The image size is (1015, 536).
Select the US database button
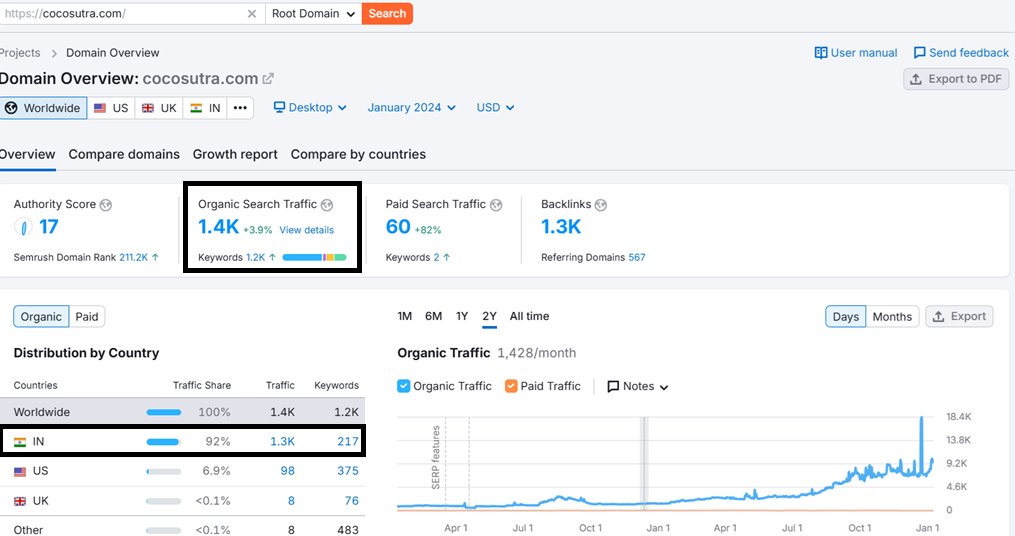pyautogui.click(x=111, y=108)
